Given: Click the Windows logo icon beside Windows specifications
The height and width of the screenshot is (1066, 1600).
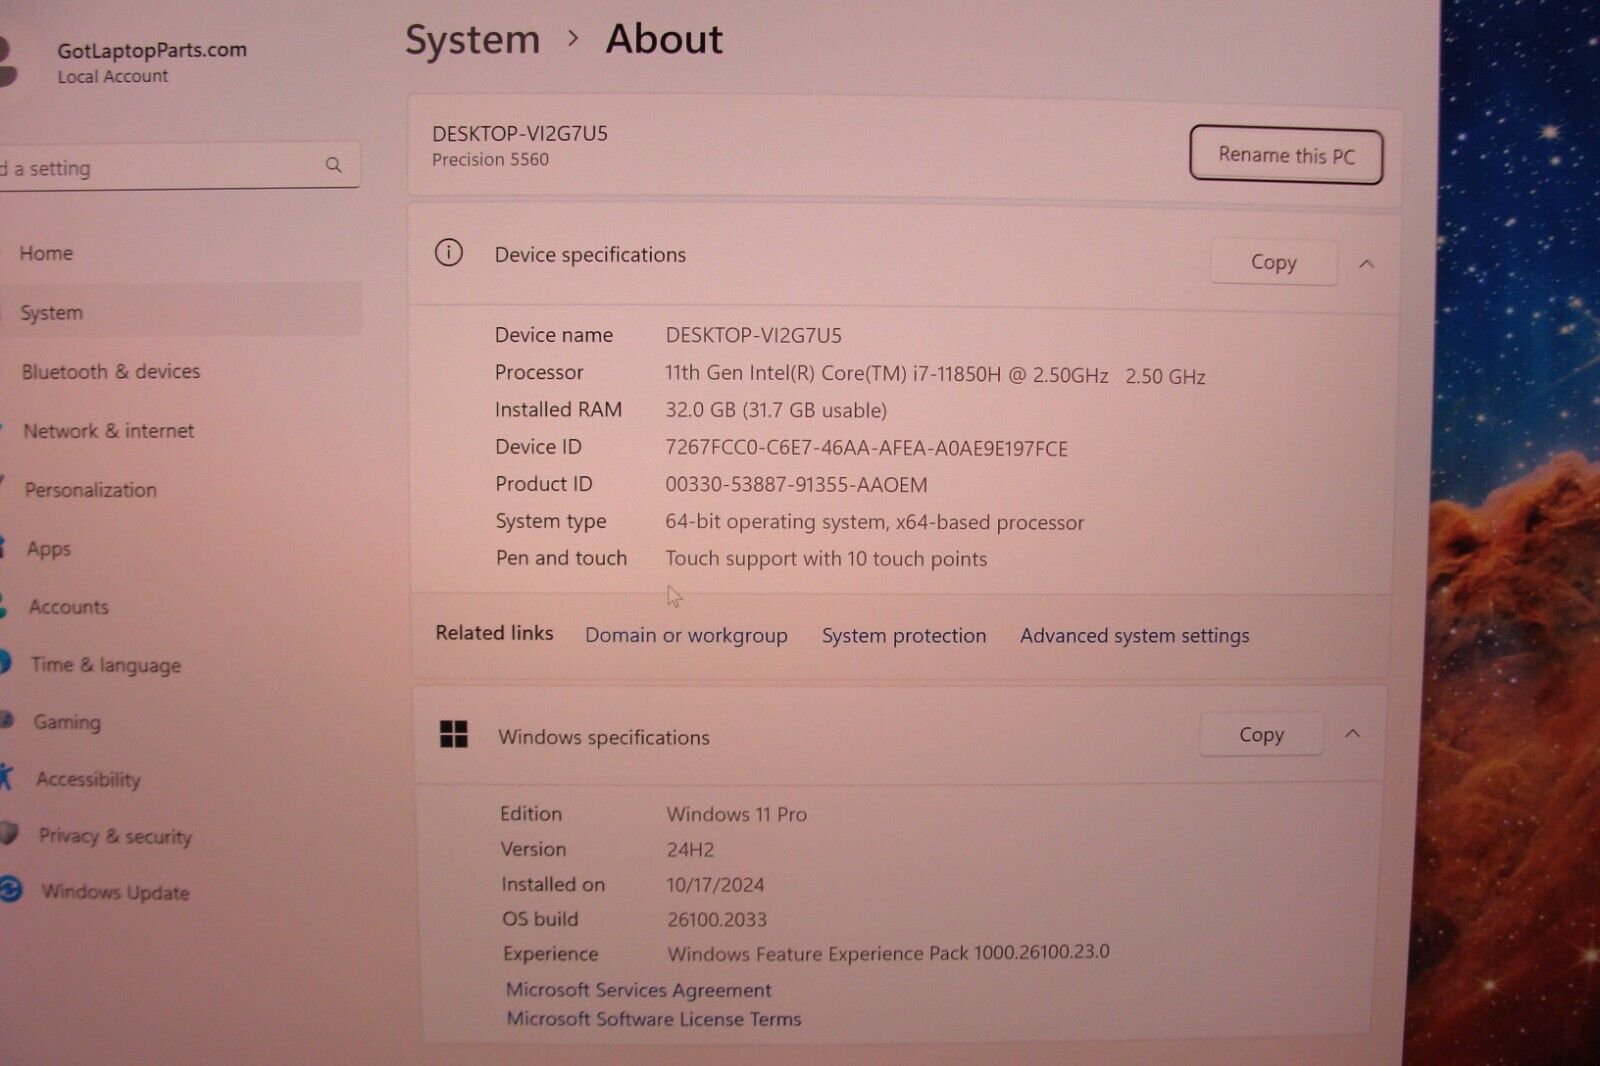Looking at the screenshot, I should [454, 734].
